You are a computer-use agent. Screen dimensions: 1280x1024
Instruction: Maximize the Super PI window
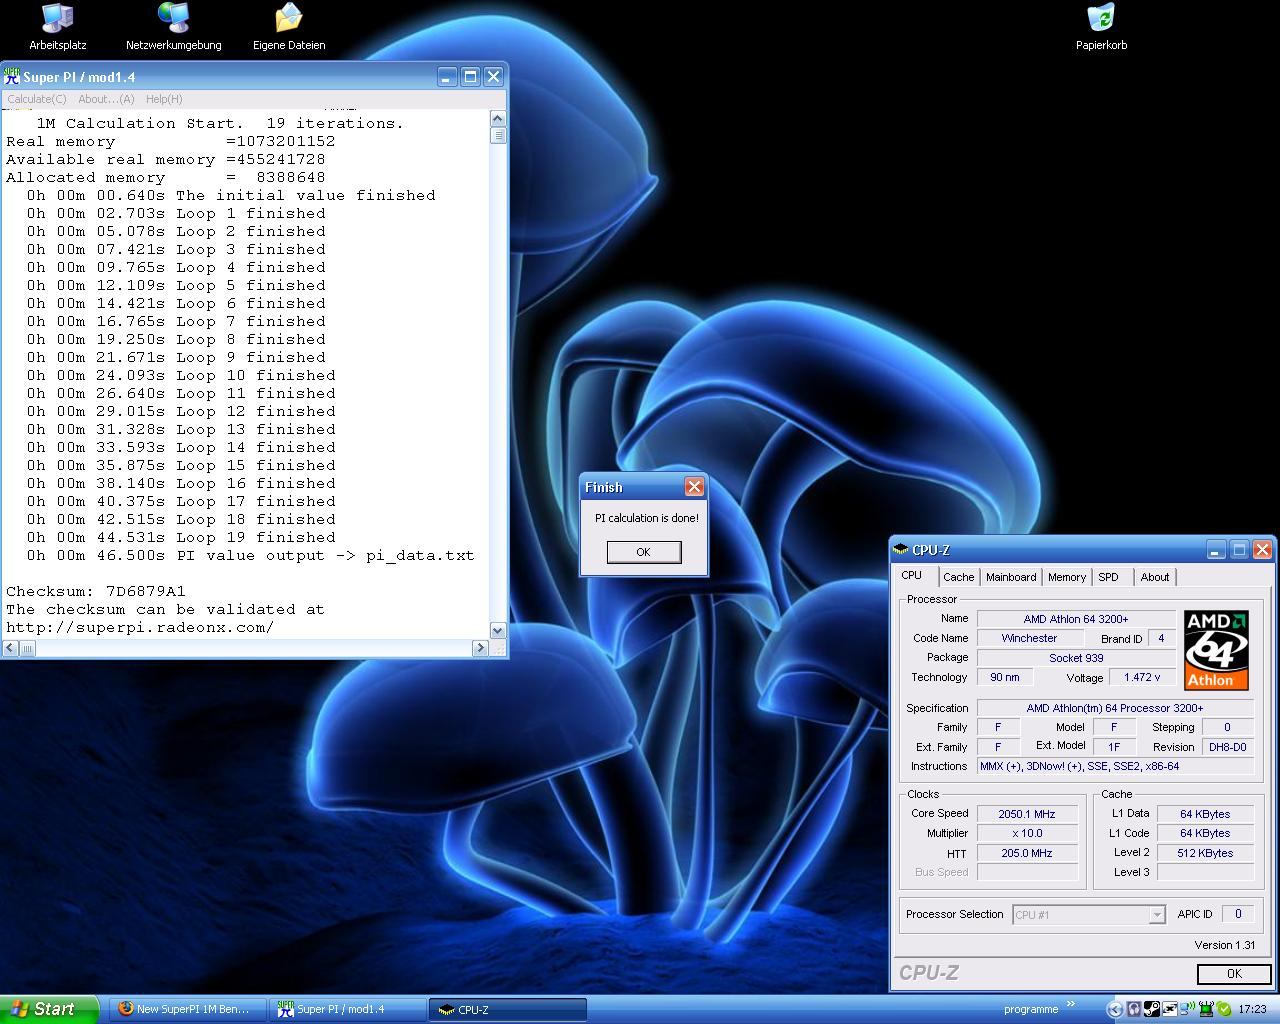[x=470, y=76]
